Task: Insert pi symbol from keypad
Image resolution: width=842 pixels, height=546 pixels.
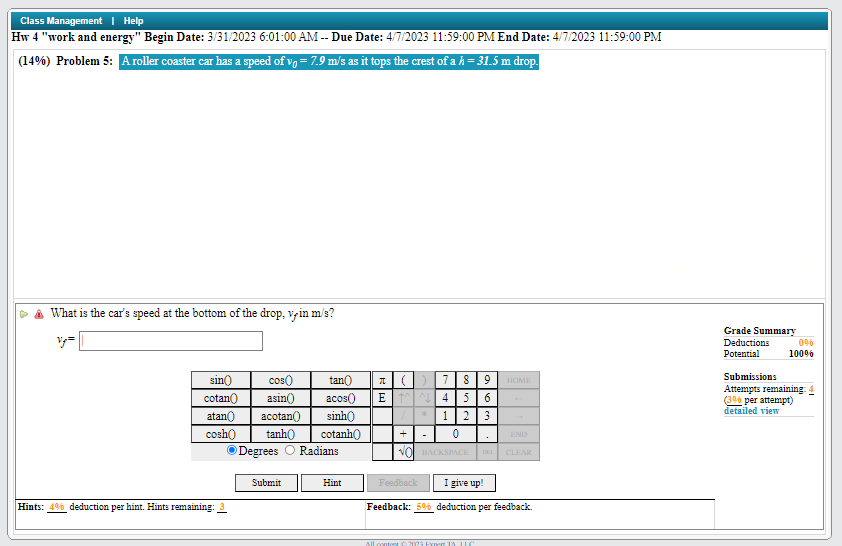Action: pos(382,380)
